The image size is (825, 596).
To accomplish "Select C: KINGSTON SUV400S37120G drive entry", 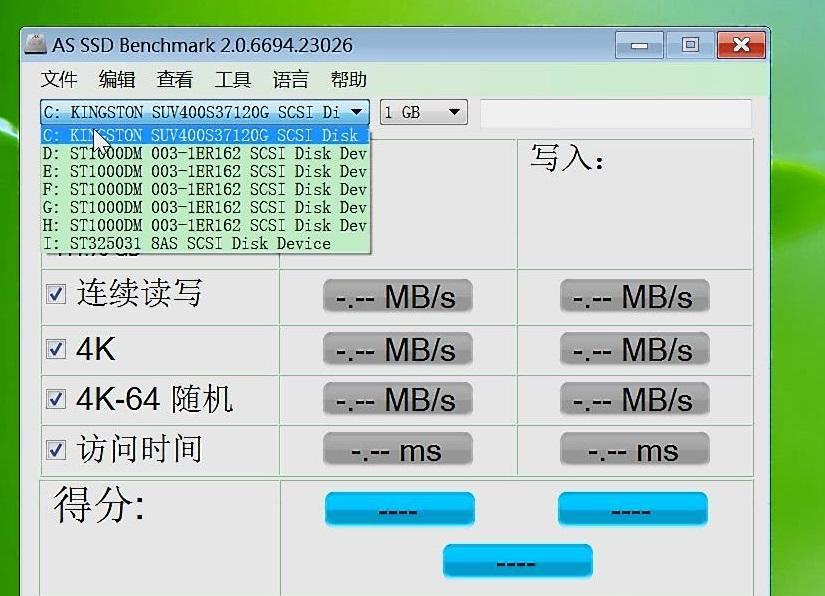I will 205,135.
